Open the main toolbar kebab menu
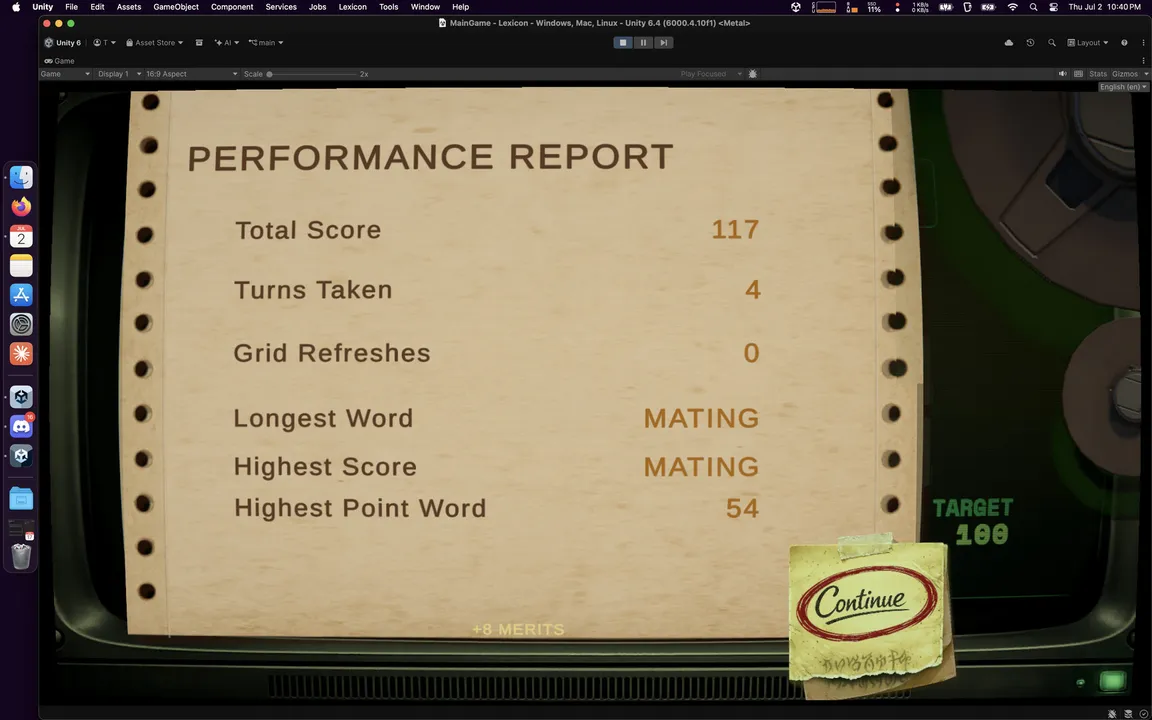Viewport: 1152px width, 720px height. (x=1143, y=43)
